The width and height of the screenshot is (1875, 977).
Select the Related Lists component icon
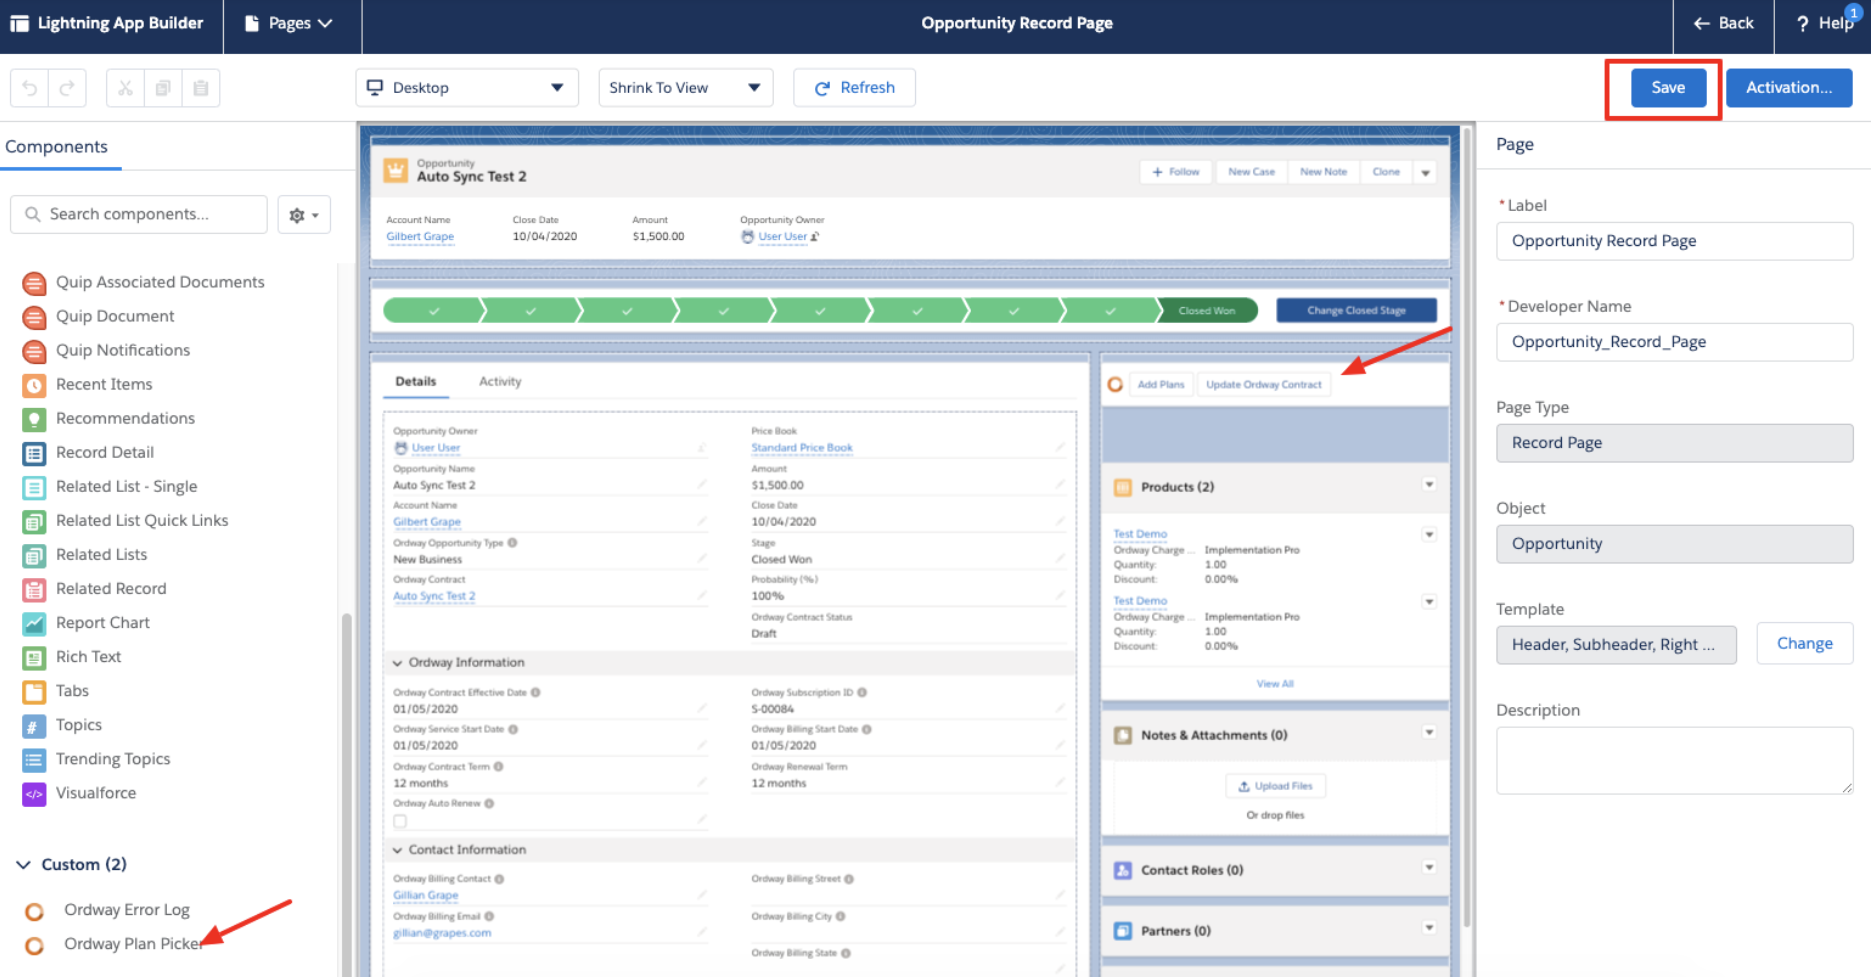click(x=34, y=555)
